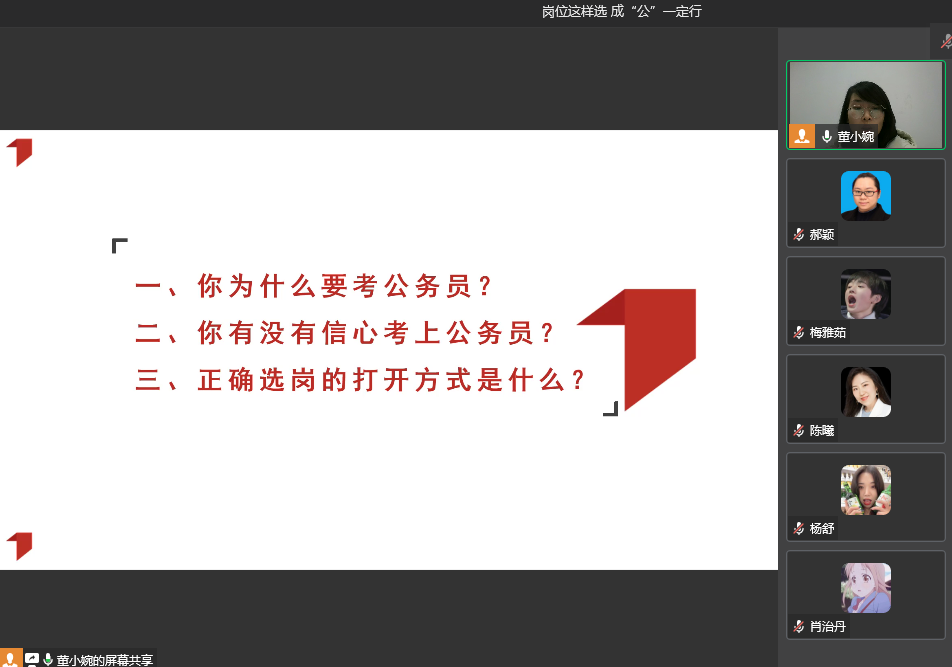Click the muted mic icon beside 陈曦
Screen dimensions: 952x667
799,431
